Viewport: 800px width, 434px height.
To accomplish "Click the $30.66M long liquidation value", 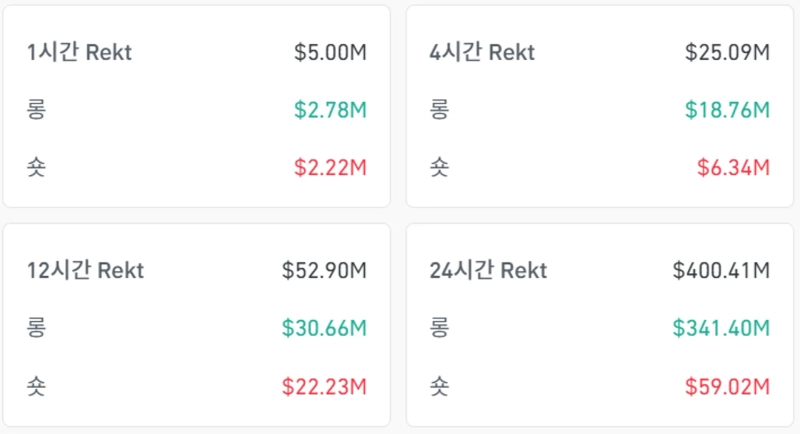I will click(324, 327).
